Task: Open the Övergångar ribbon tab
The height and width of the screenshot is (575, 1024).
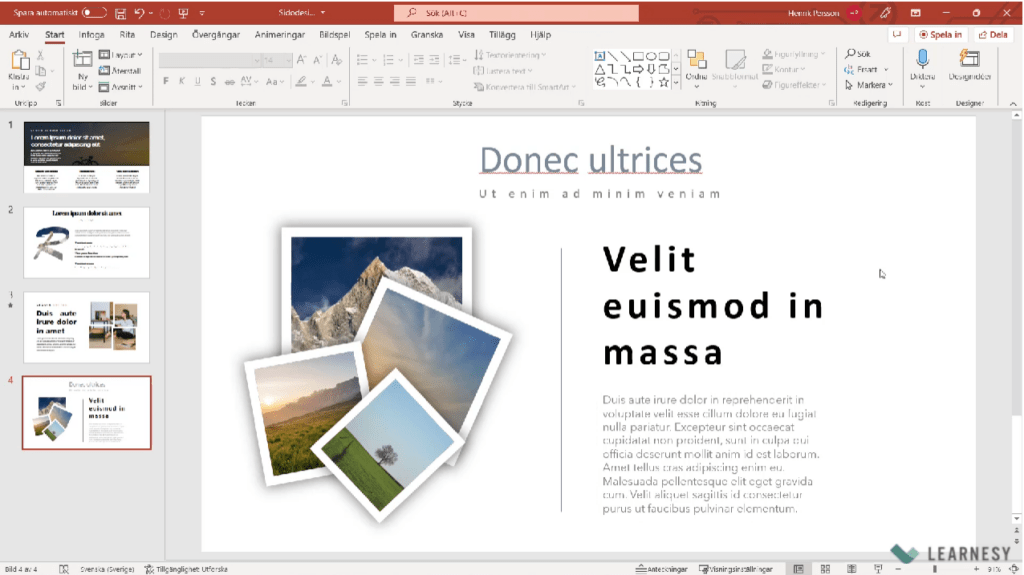Action: (215, 34)
